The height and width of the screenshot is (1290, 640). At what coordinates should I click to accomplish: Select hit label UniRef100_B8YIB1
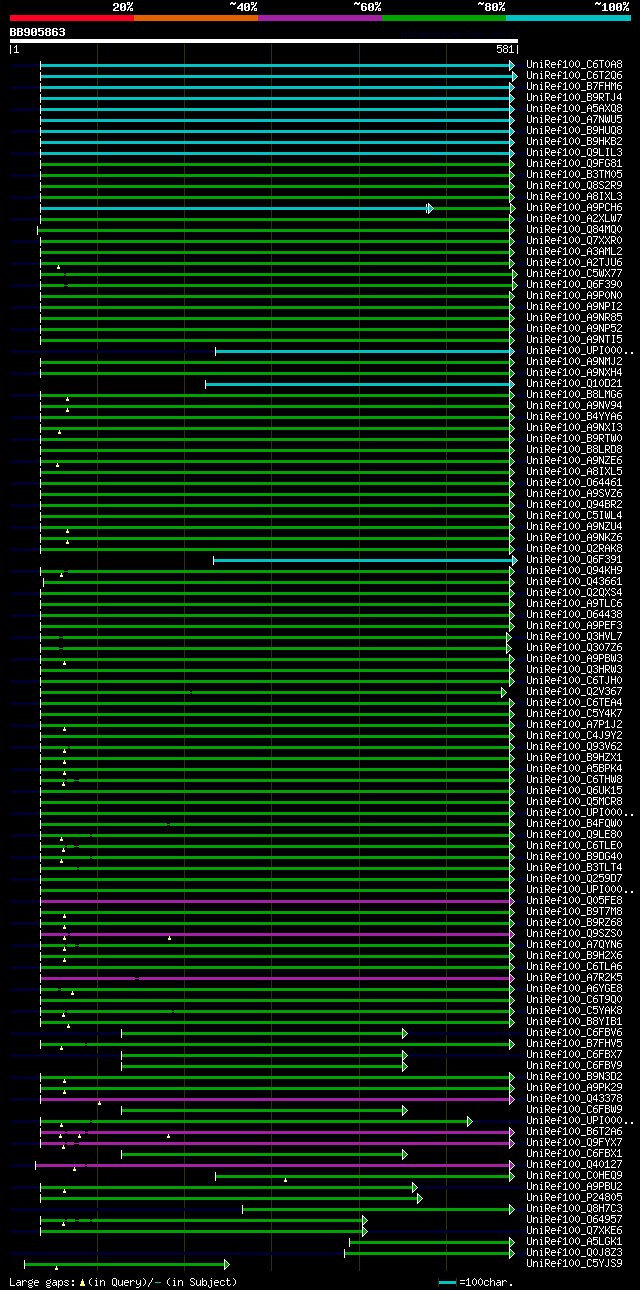pyautogui.click(x=574, y=1021)
